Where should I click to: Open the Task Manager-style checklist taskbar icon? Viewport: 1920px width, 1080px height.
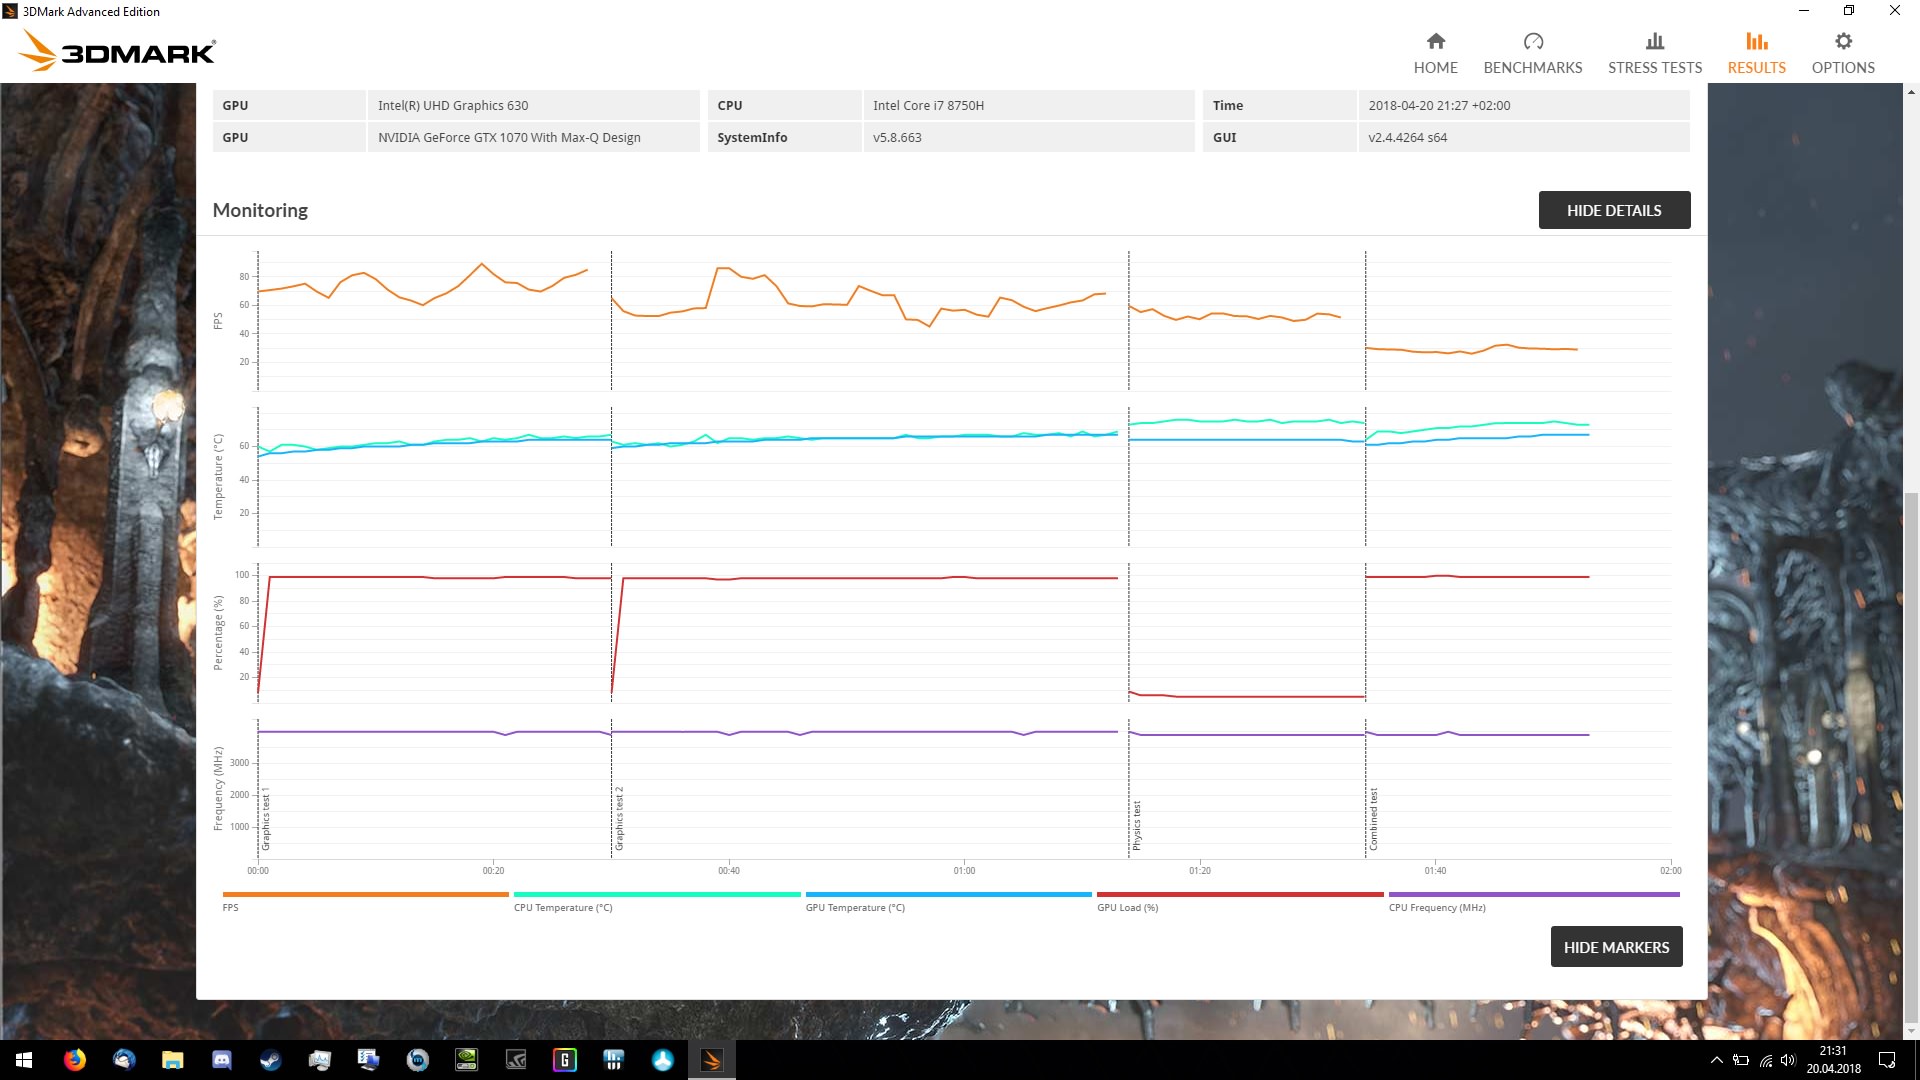click(368, 1060)
